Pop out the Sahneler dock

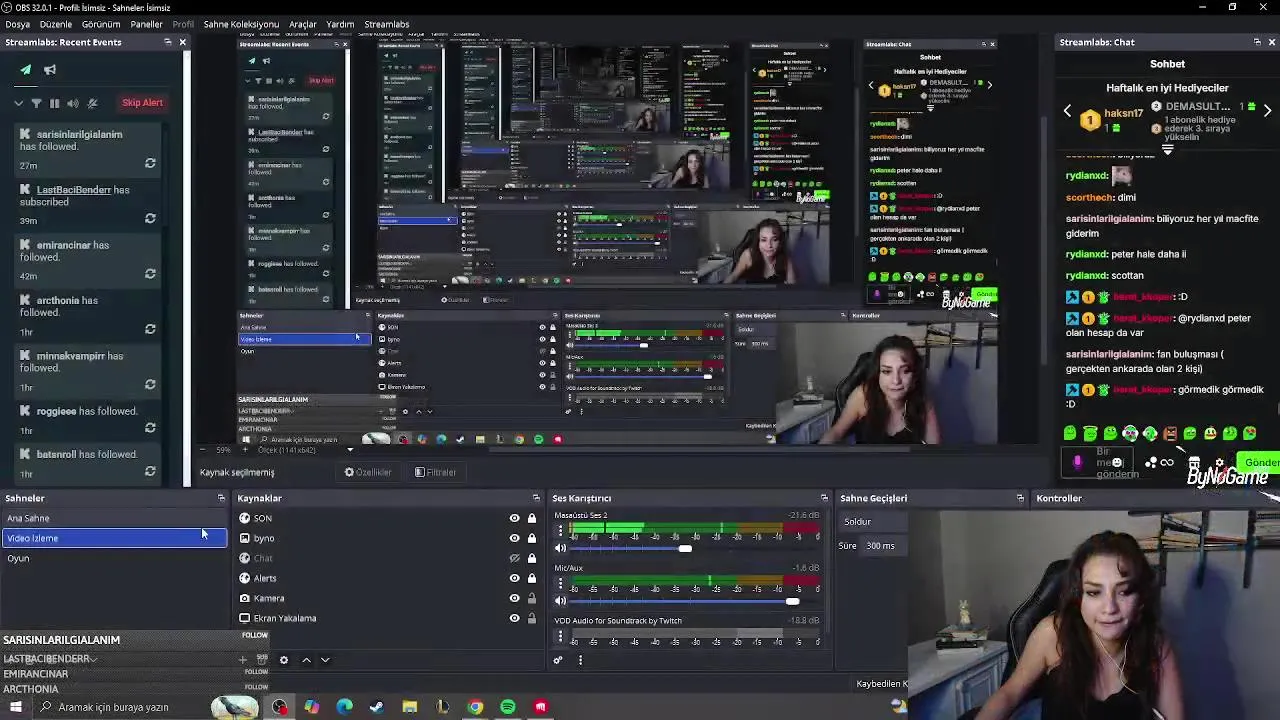click(221, 498)
